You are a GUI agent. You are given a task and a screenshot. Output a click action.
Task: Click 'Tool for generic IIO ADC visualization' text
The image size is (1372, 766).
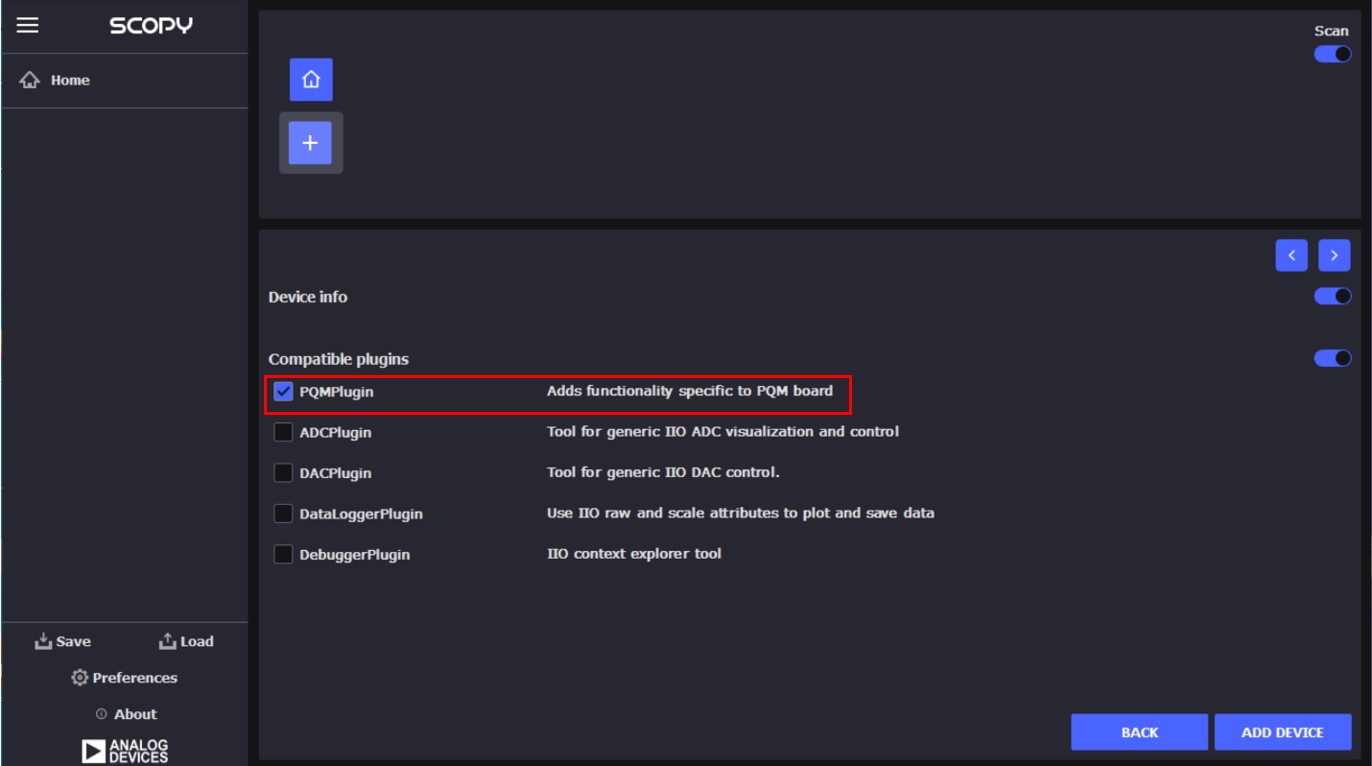click(x=723, y=432)
